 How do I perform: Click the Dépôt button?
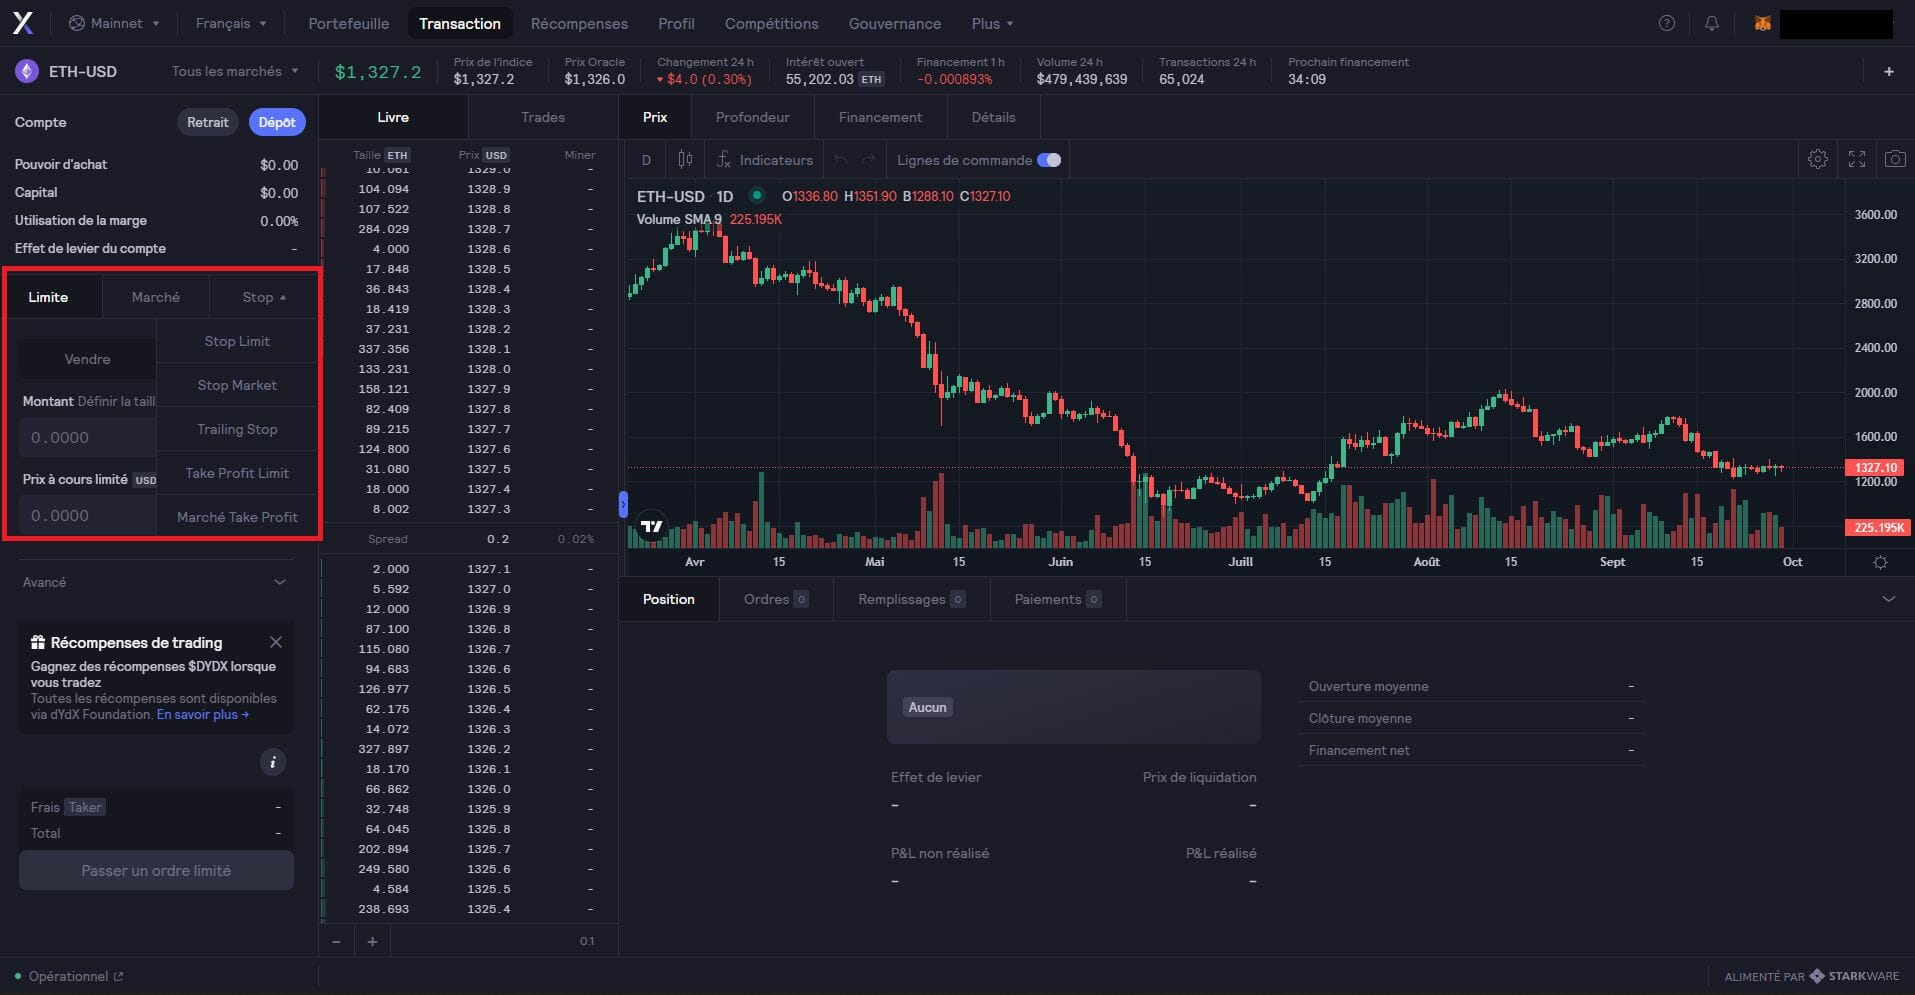coord(277,122)
